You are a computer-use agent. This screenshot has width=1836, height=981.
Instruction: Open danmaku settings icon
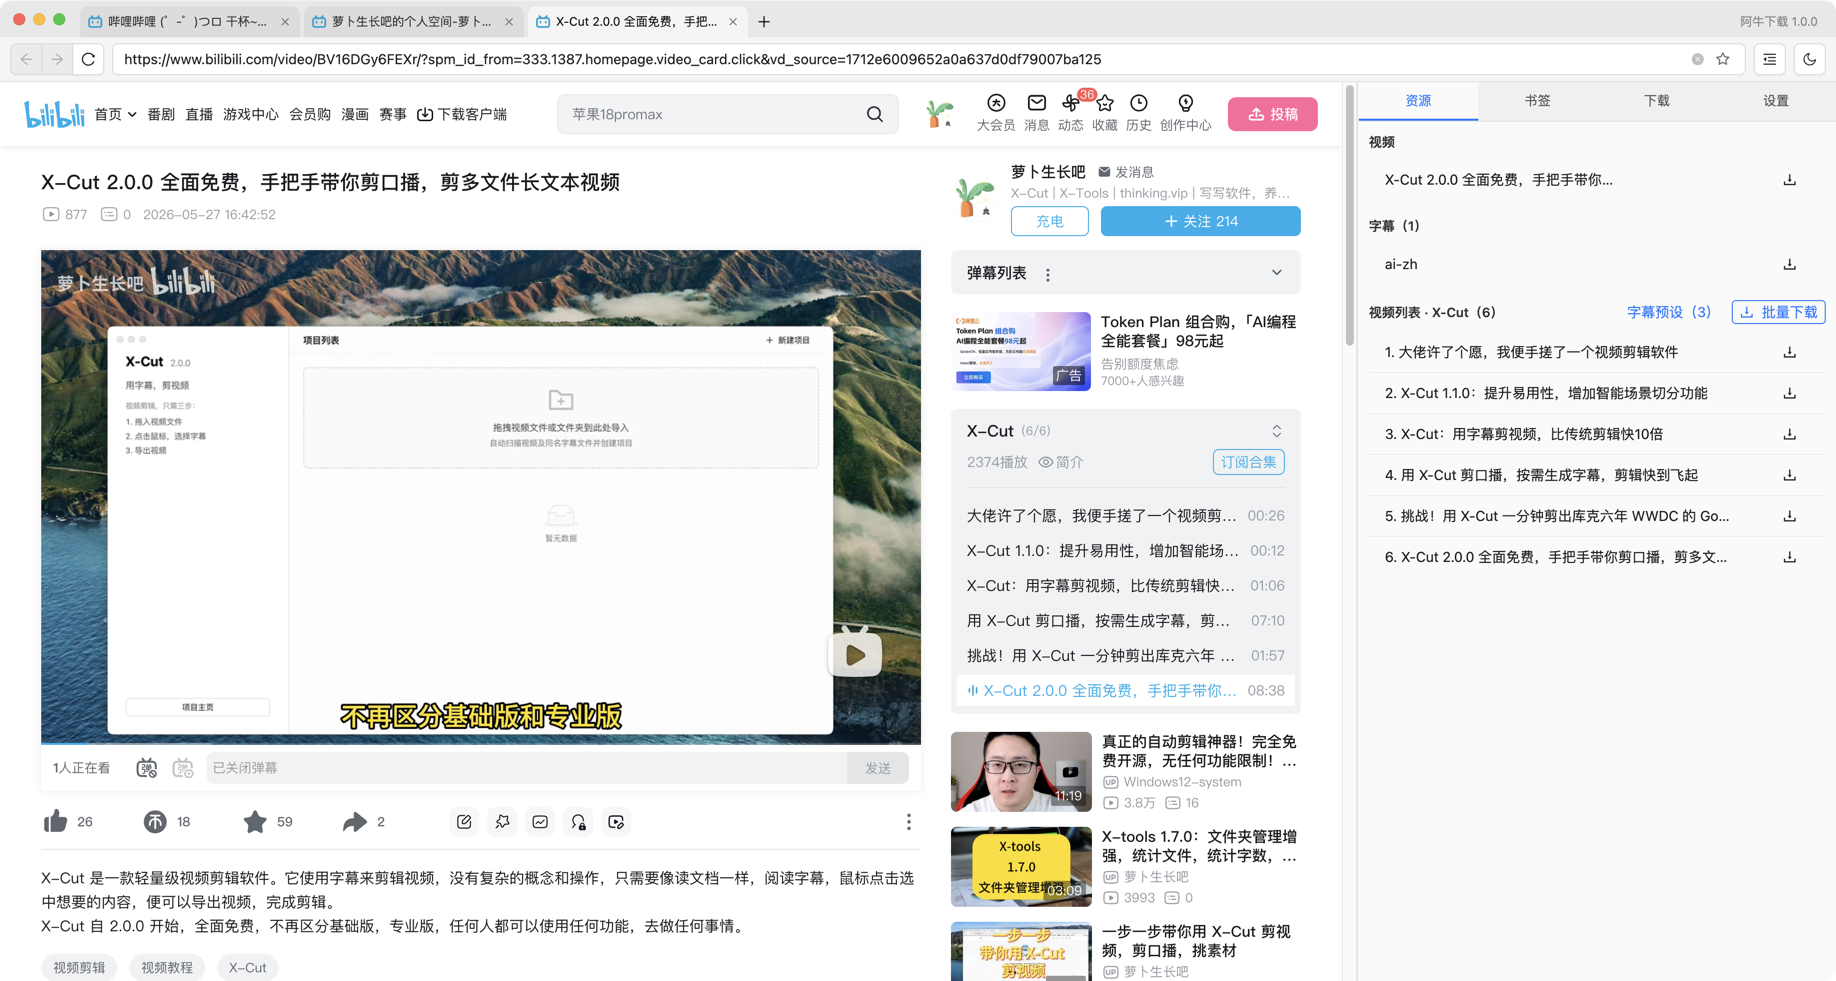tap(183, 768)
